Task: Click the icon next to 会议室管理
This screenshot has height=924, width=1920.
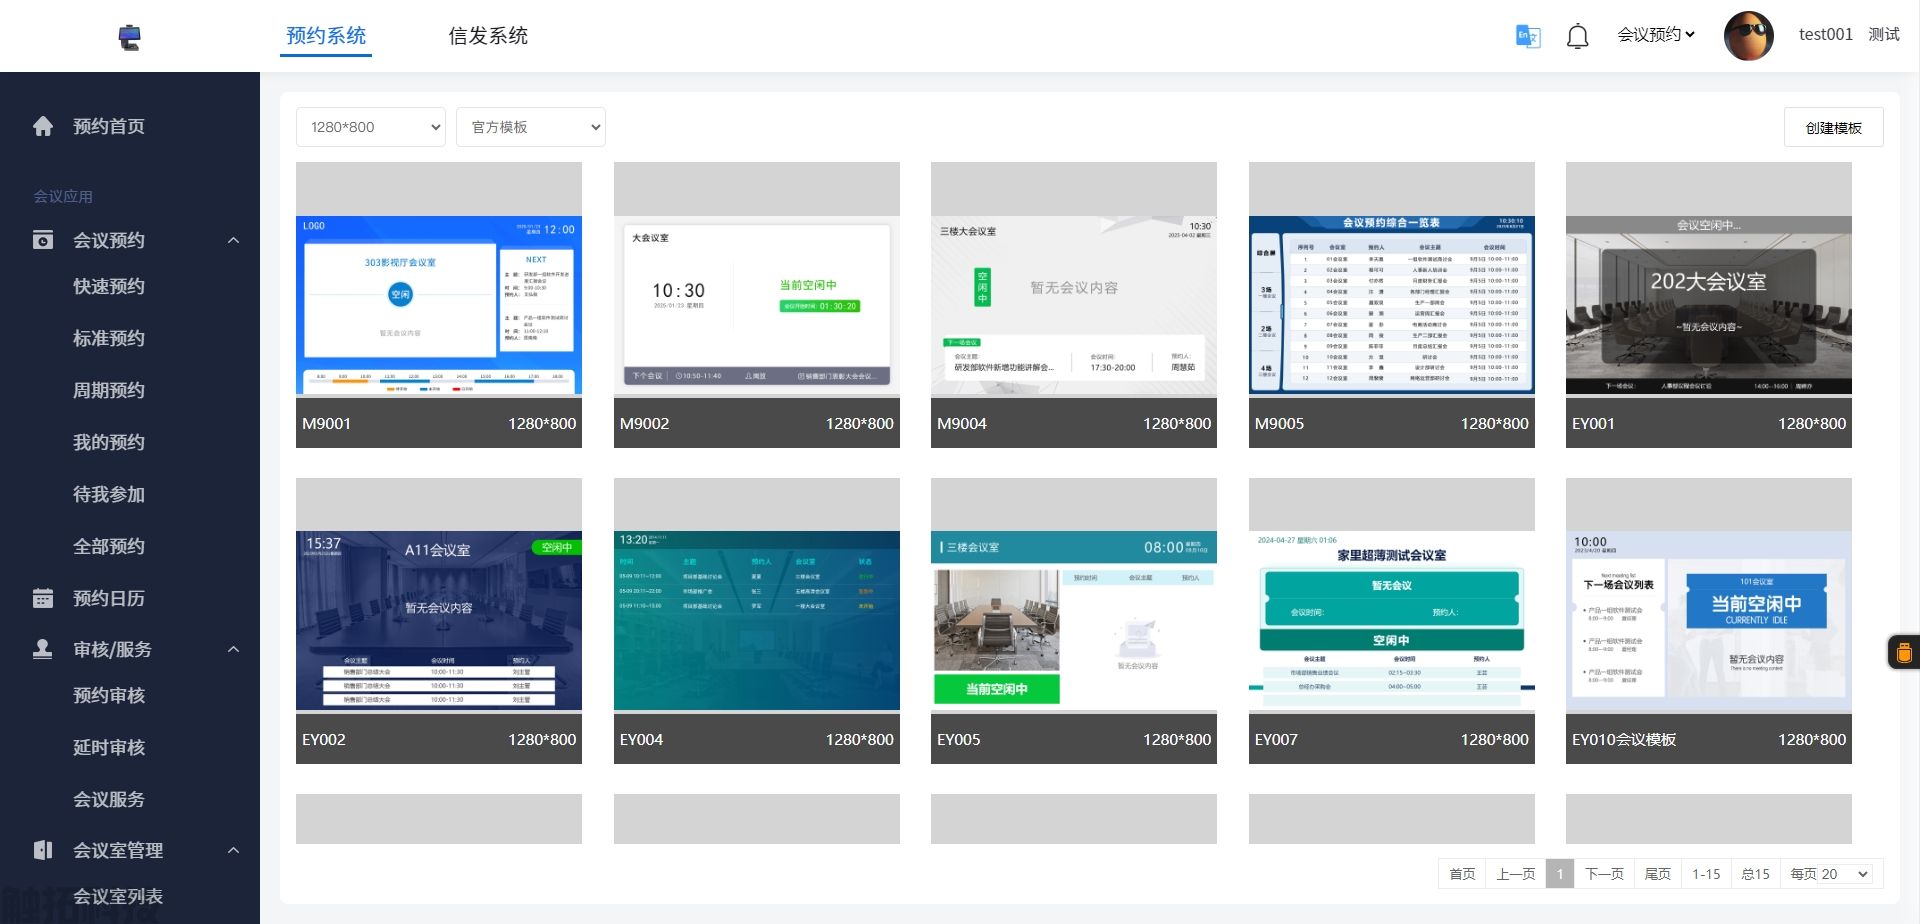Action: coord(42,849)
